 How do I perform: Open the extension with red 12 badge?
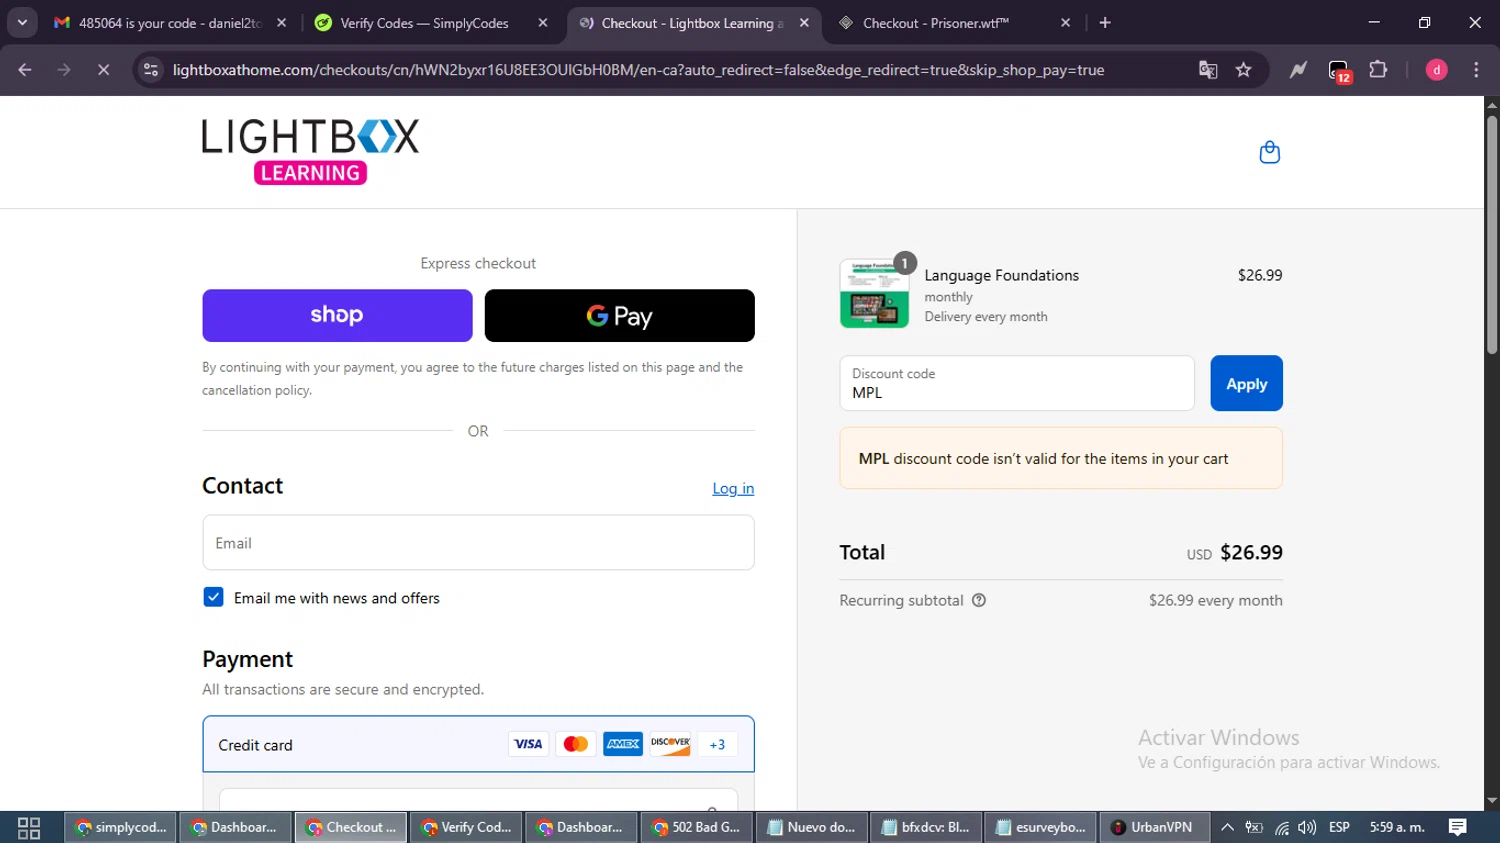point(1339,71)
